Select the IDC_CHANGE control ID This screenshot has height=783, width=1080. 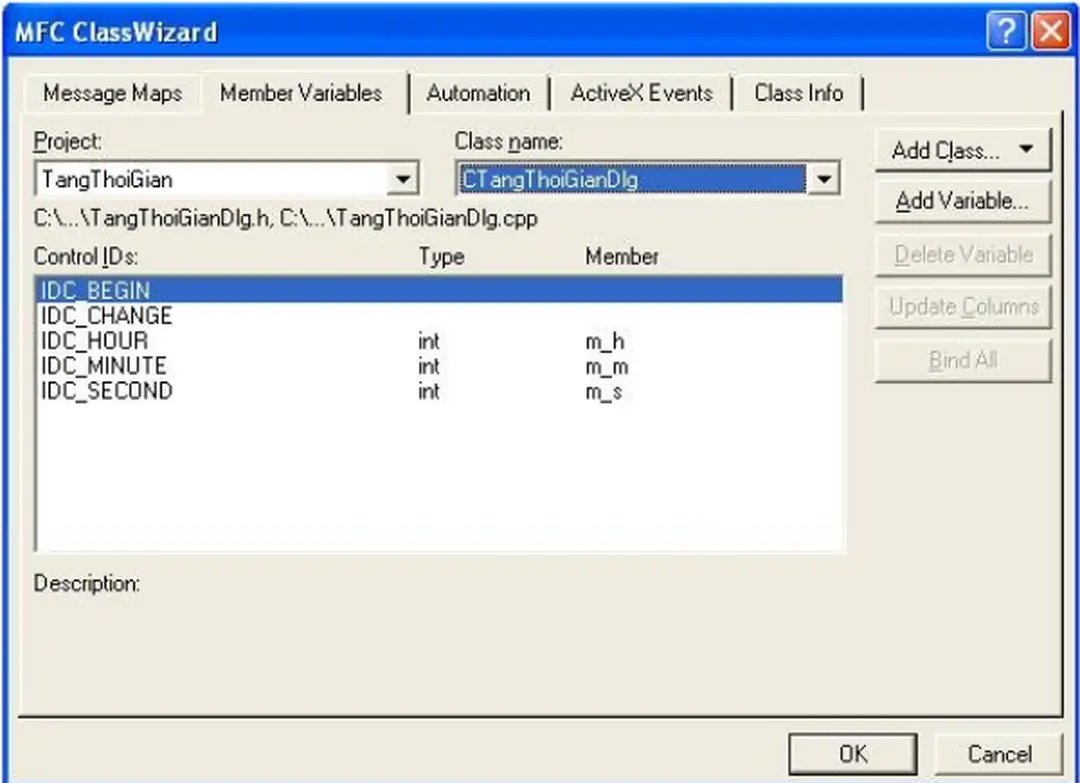click(106, 316)
